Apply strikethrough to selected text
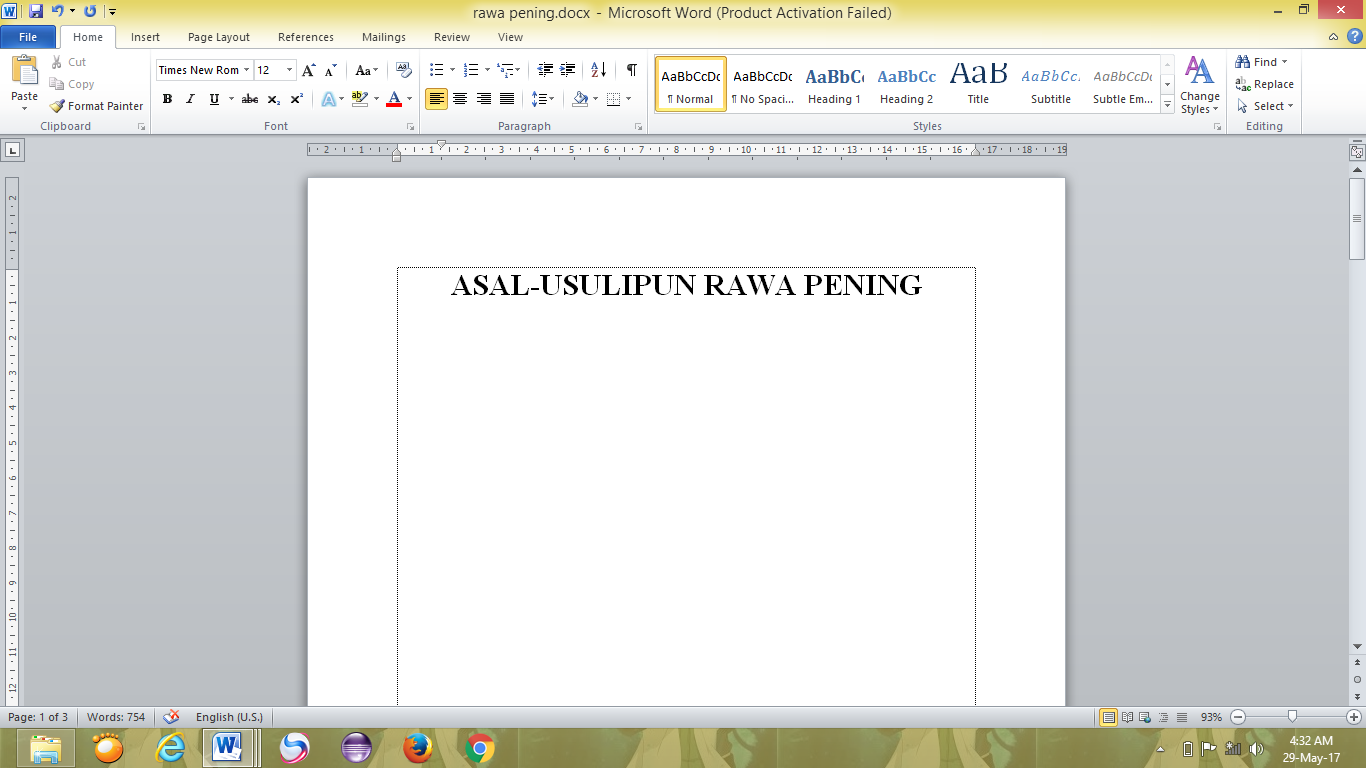The height and width of the screenshot is (768, 1366). 249,99
